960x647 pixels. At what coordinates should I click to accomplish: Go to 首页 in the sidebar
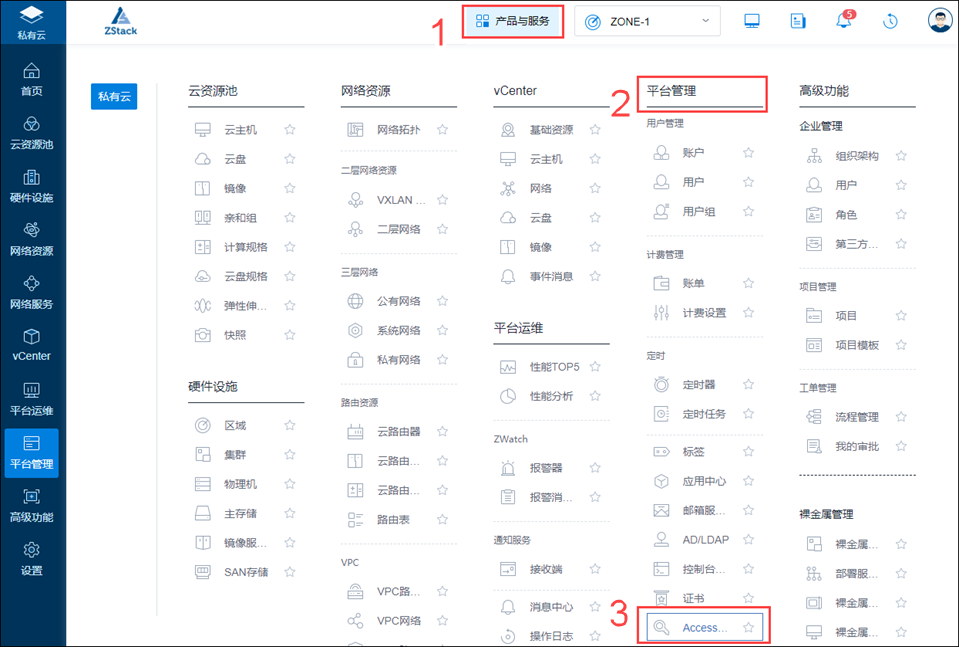click(32, 80)
